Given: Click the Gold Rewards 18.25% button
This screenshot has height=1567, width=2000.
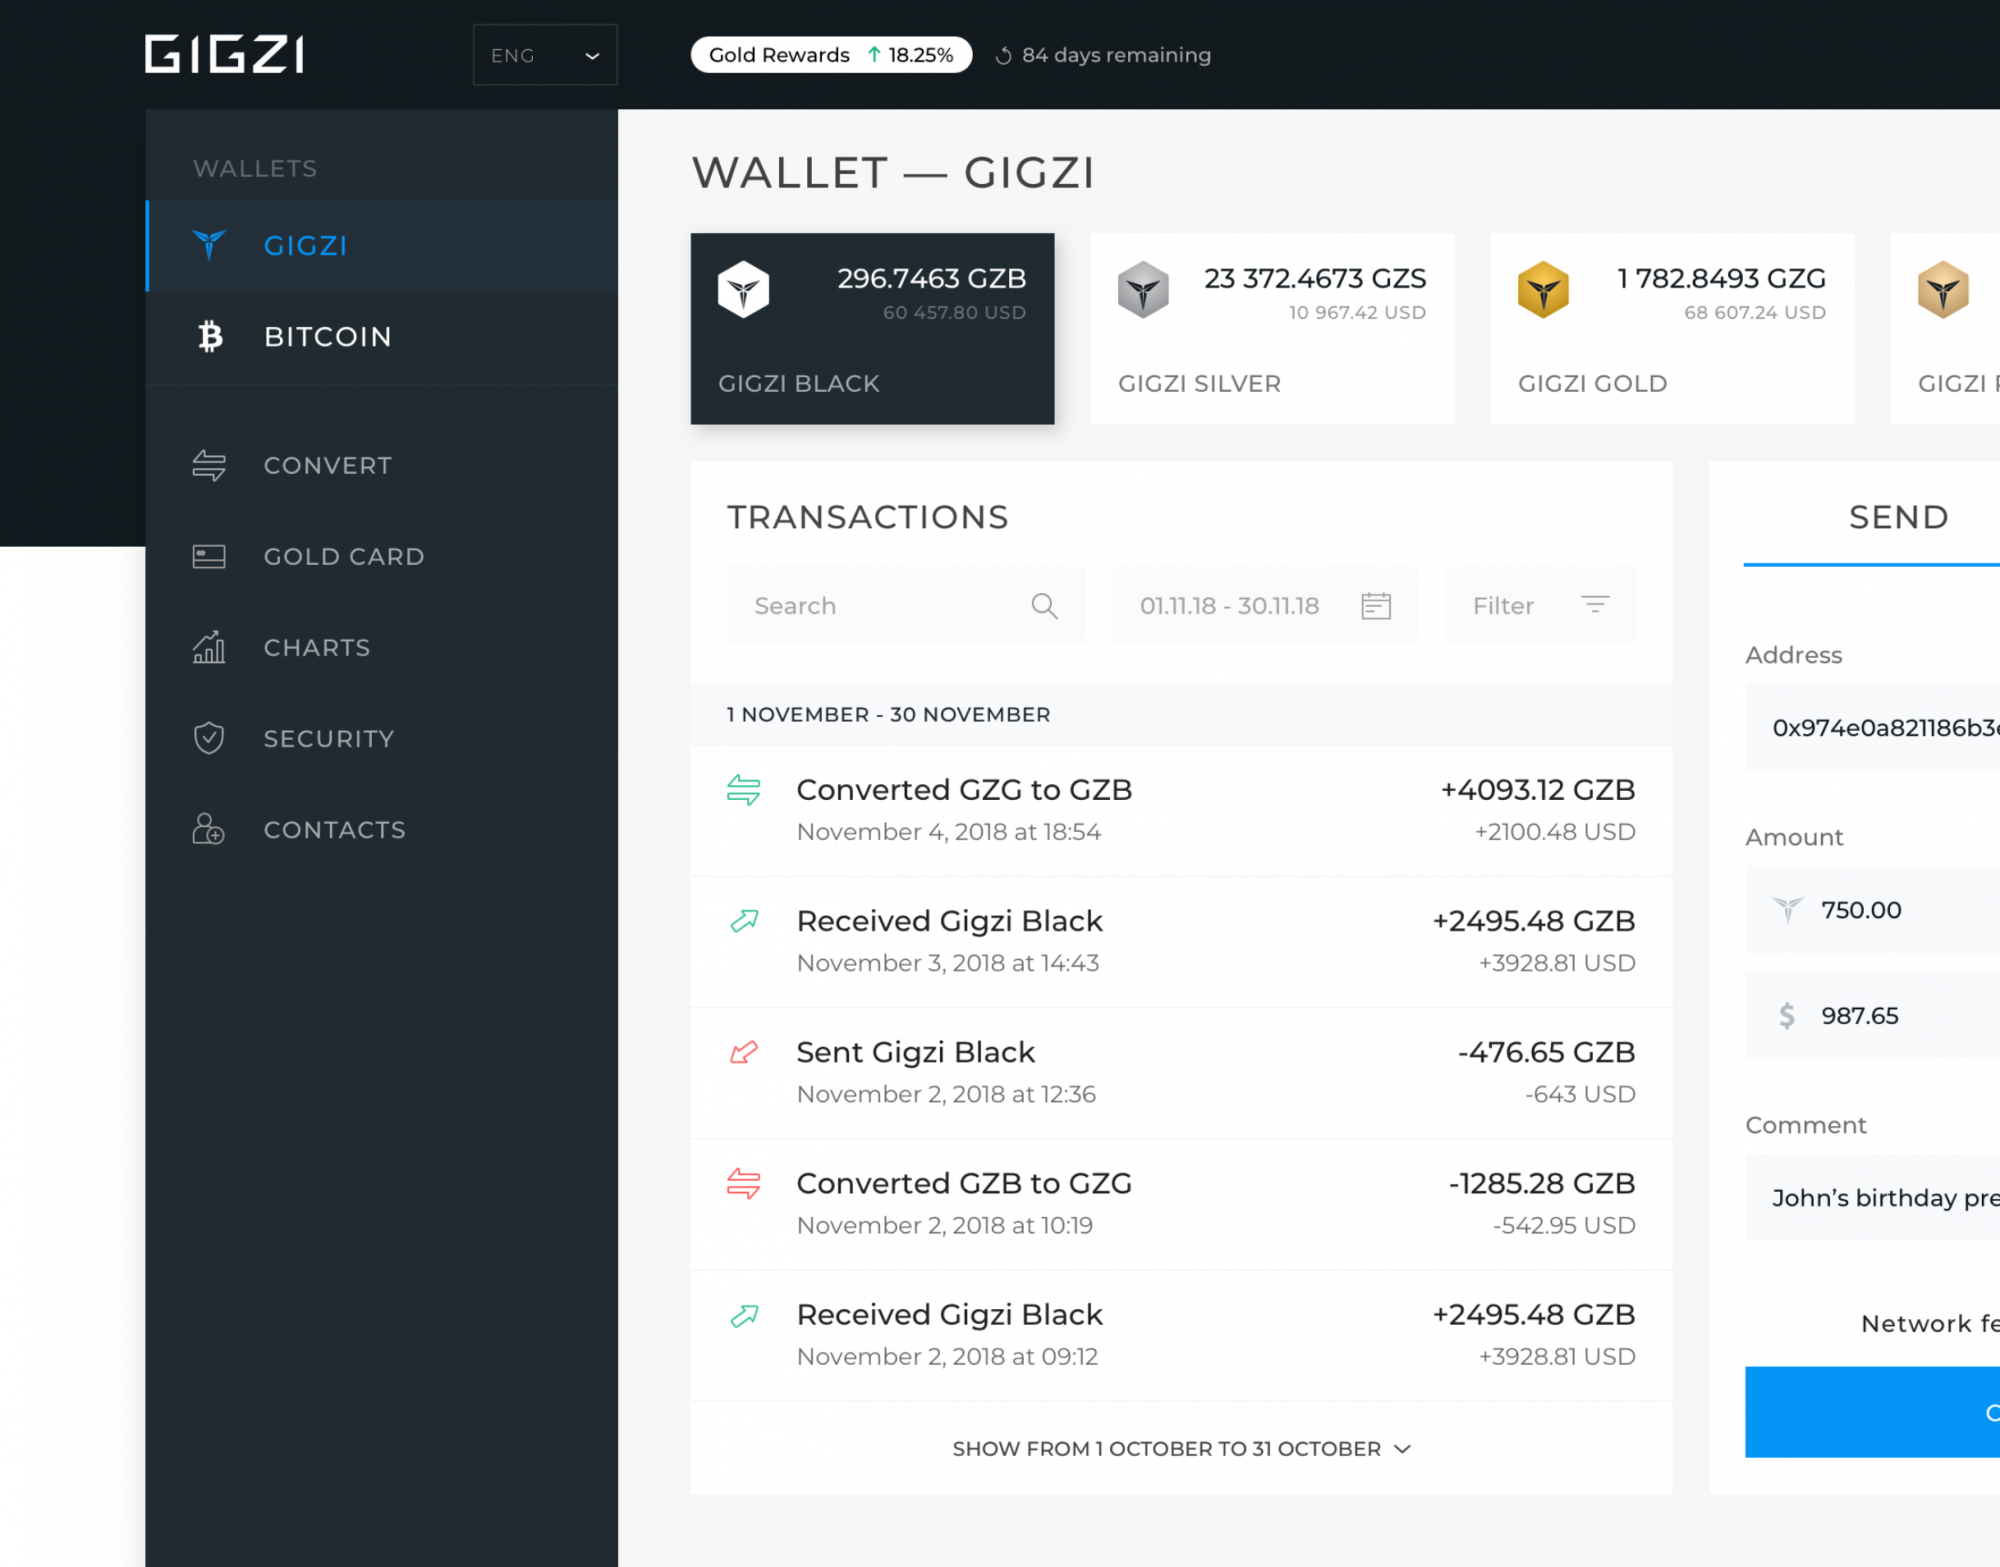Looking at the screenshot, I should coord(828,55).
